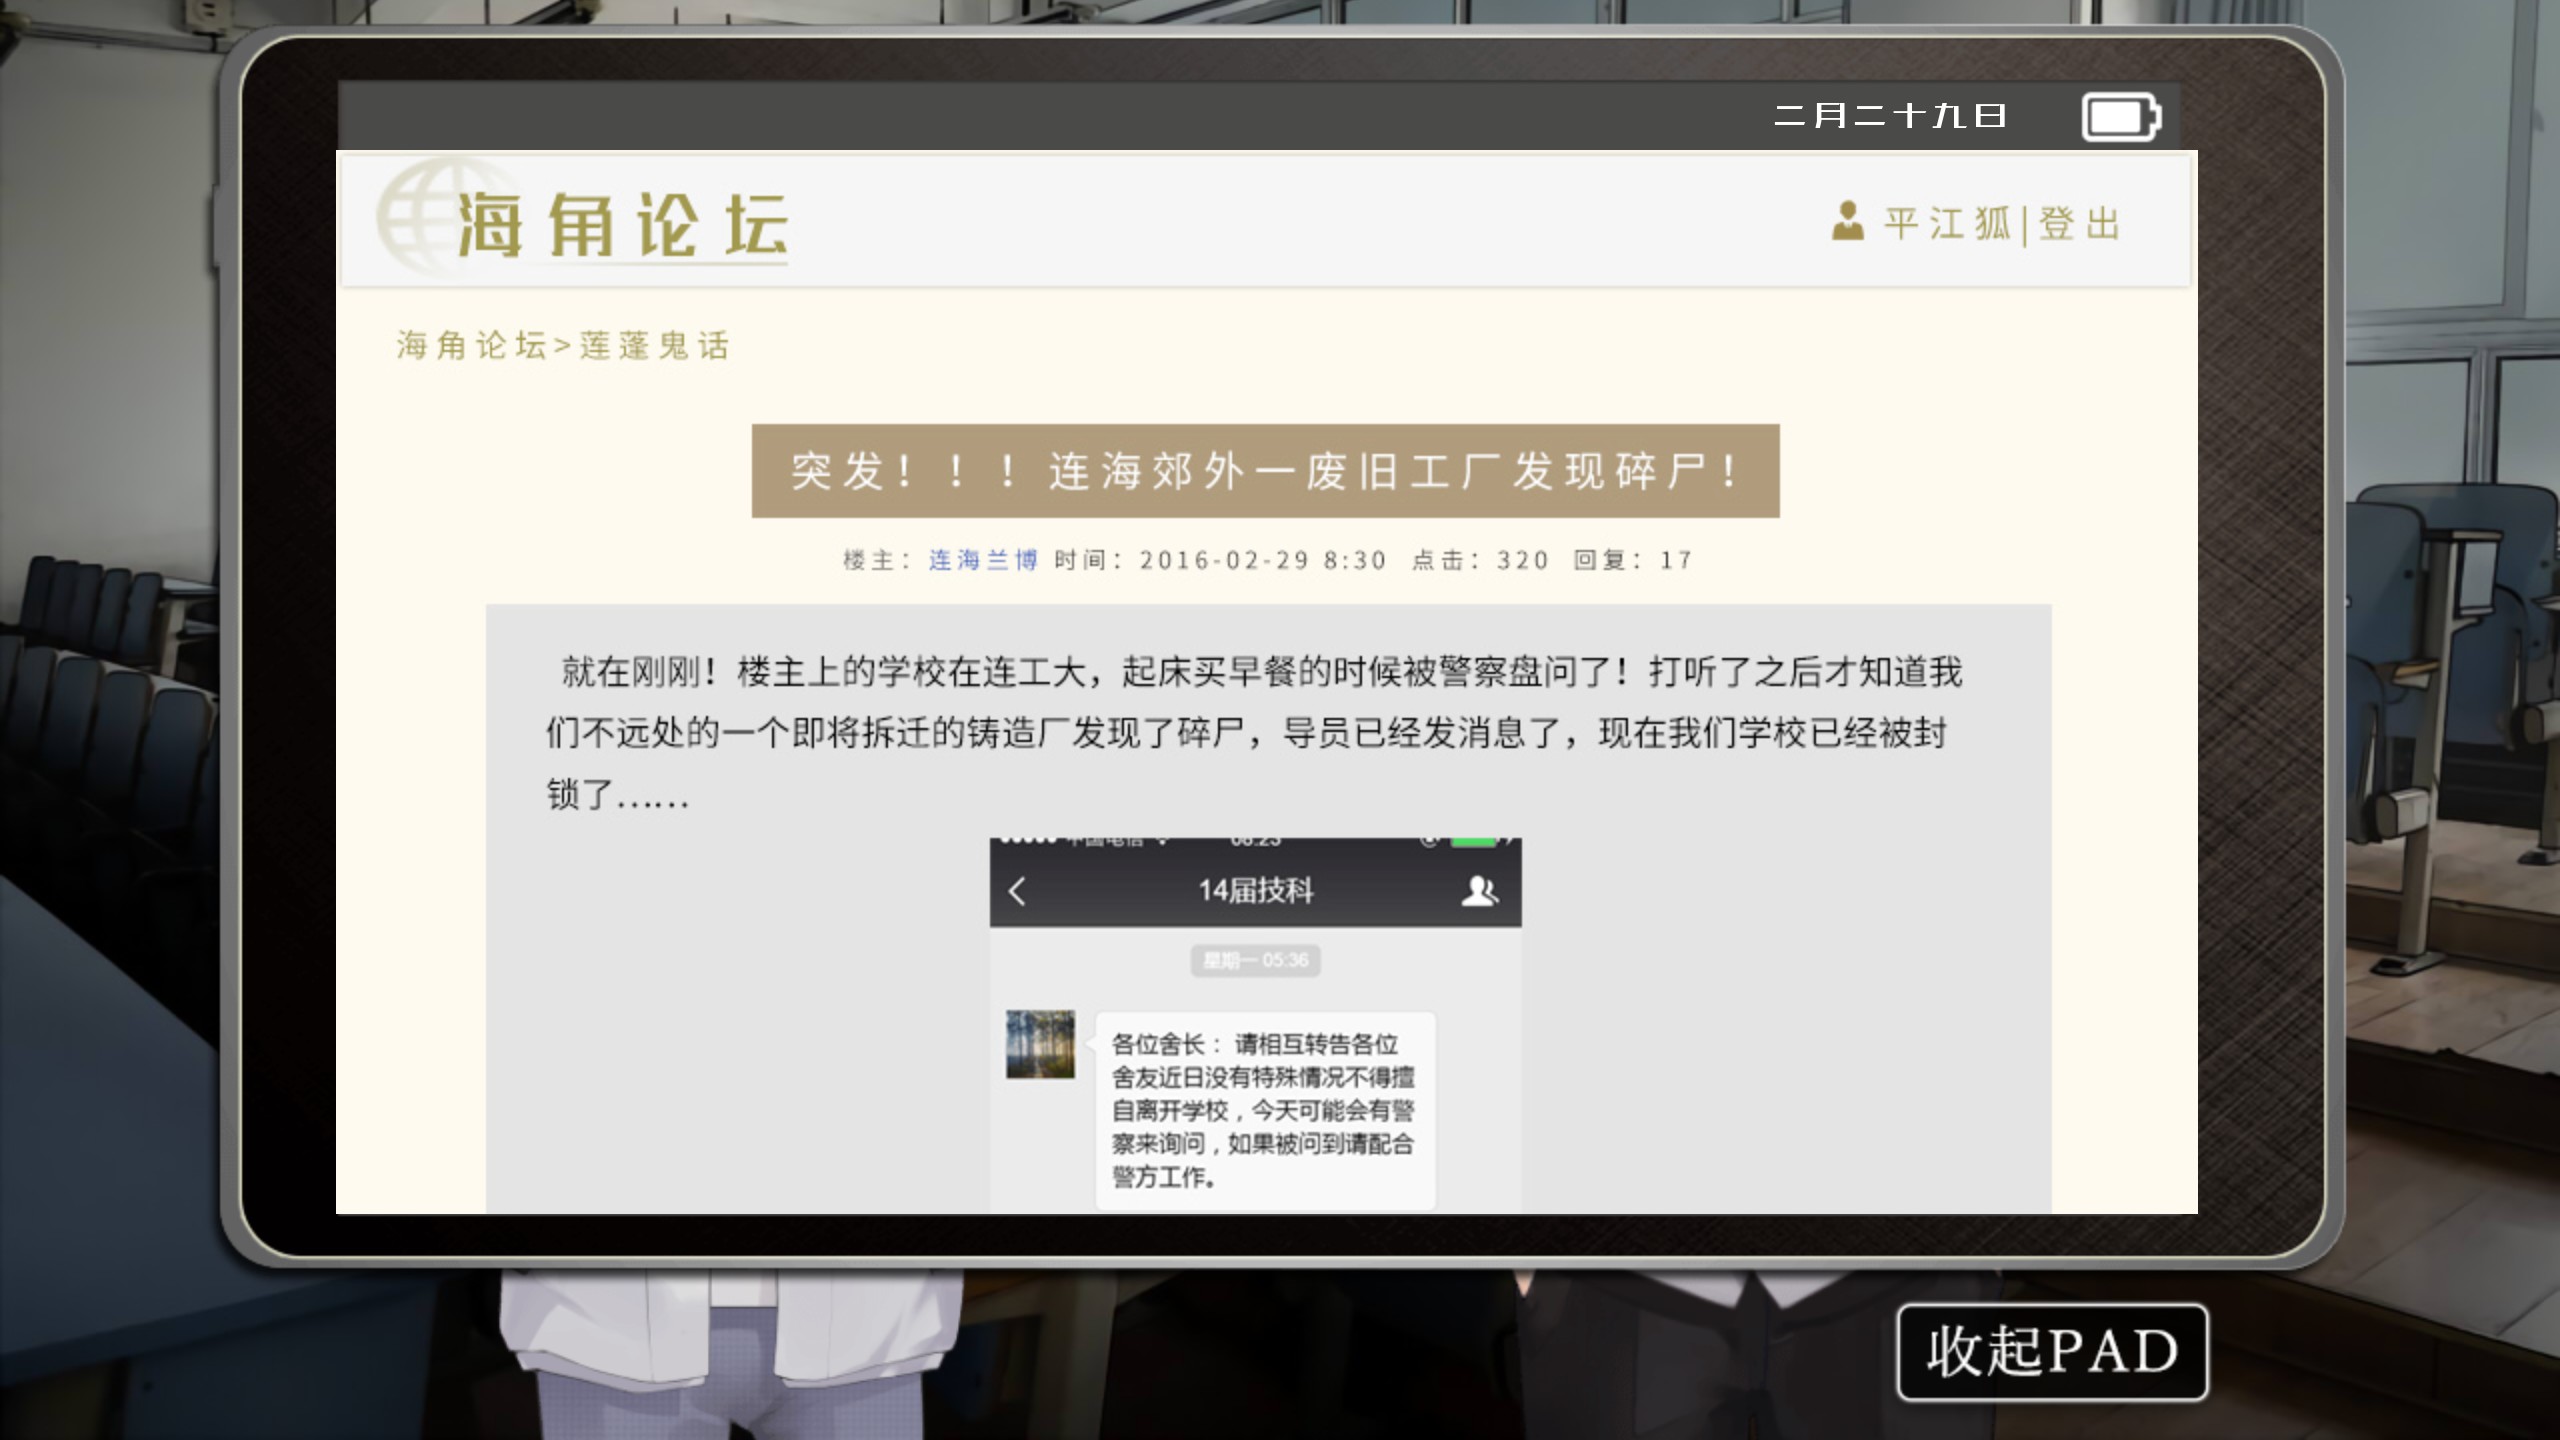This screenshot has width=2560, height=1440.
Task: Click the forest avatar in the chat message
Action: coord(1040,1044)
